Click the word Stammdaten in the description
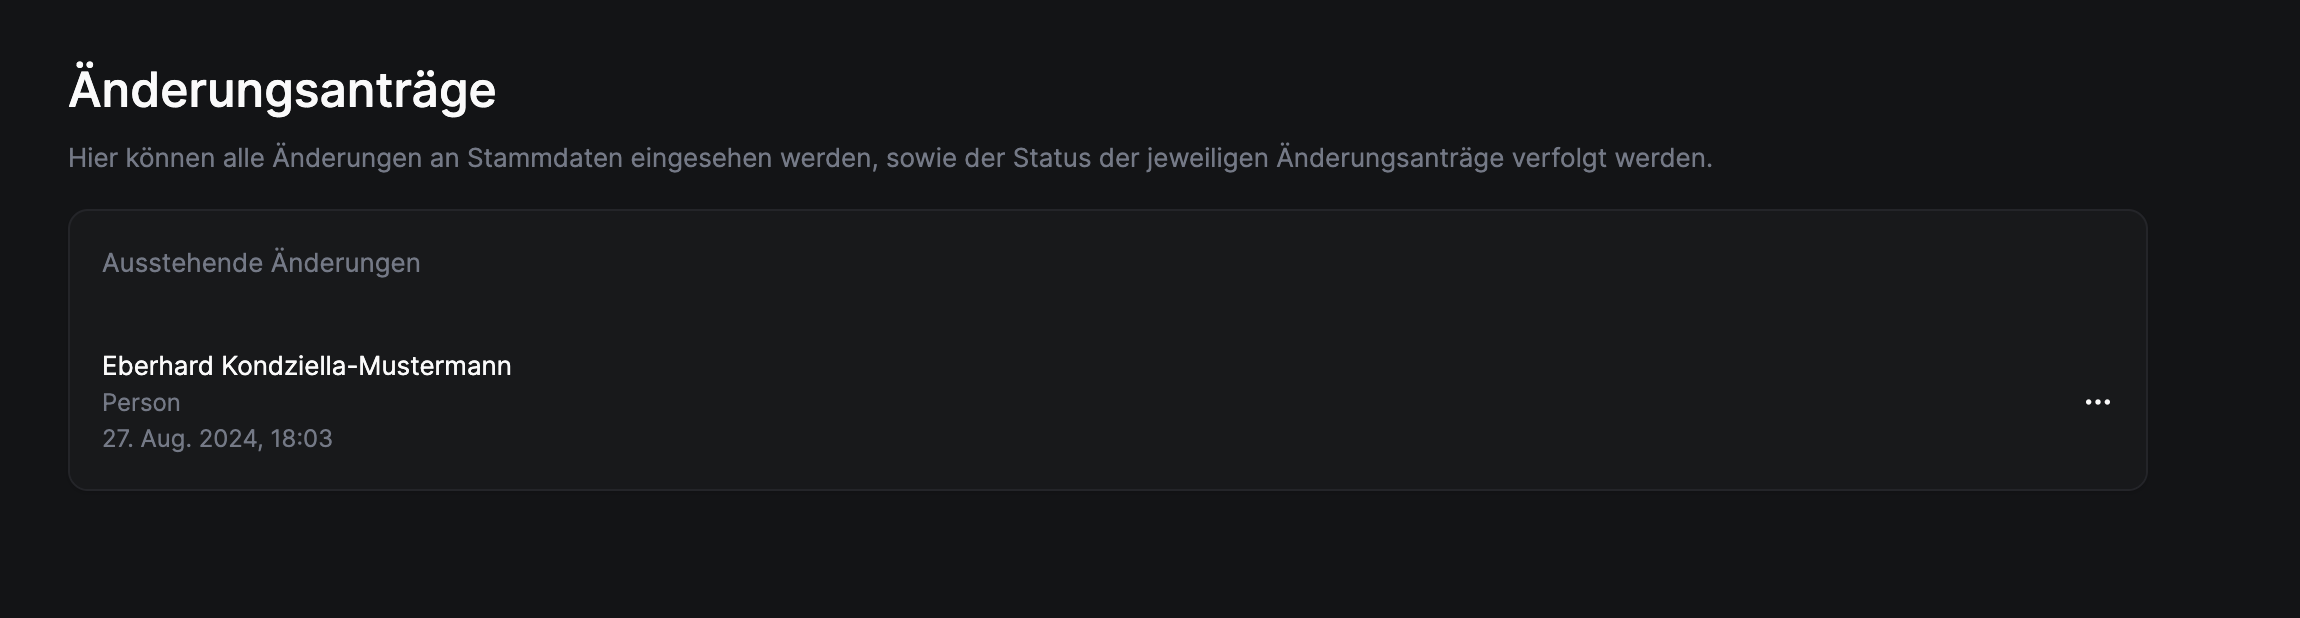Viewport: 2300px width, 618px height. (544, 158)
